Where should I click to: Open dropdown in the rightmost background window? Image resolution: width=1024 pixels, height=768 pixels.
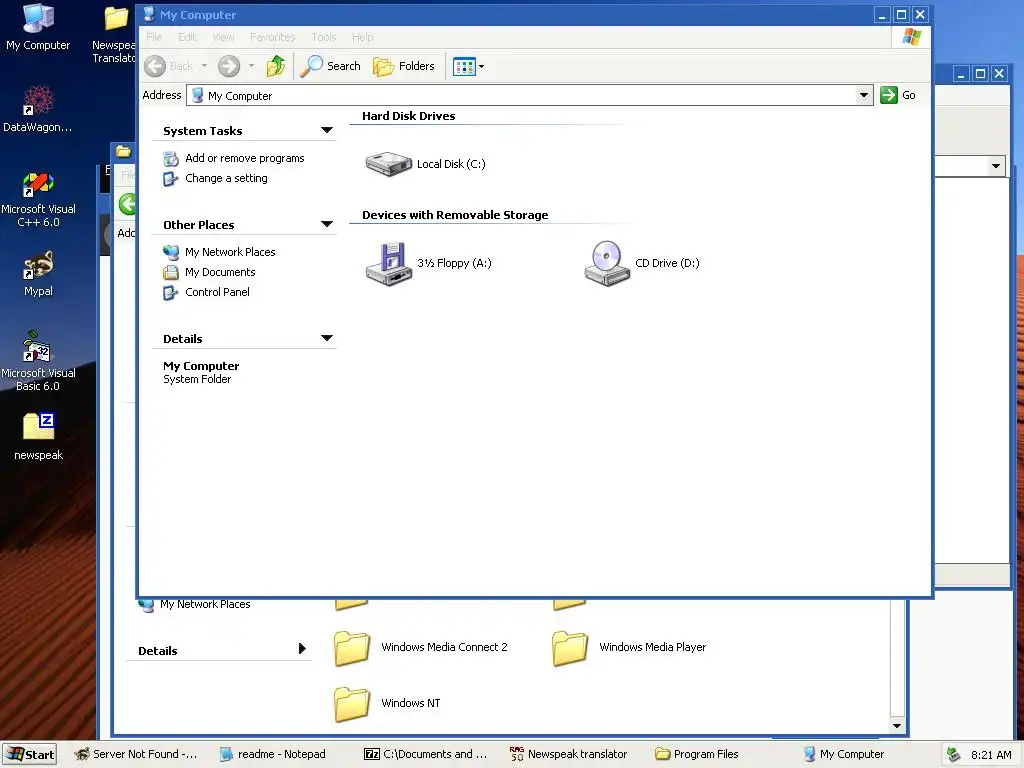[x=995, y=166]
